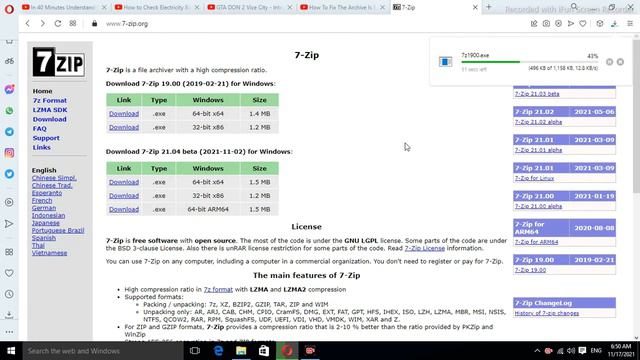The height and width of the screenshot is (360, 640).
Task: Open 7-Zip 21.02 alpha news link
Action: click(x=538, y=122)
